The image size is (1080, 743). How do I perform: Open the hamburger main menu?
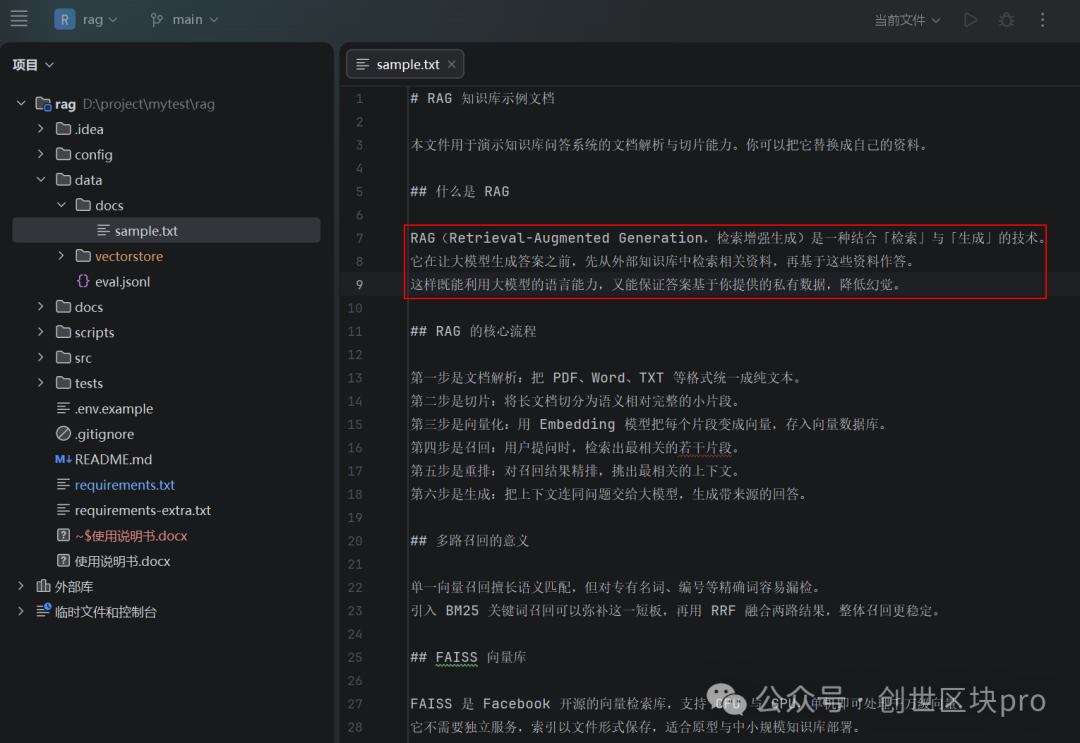(x=19, y=19)
